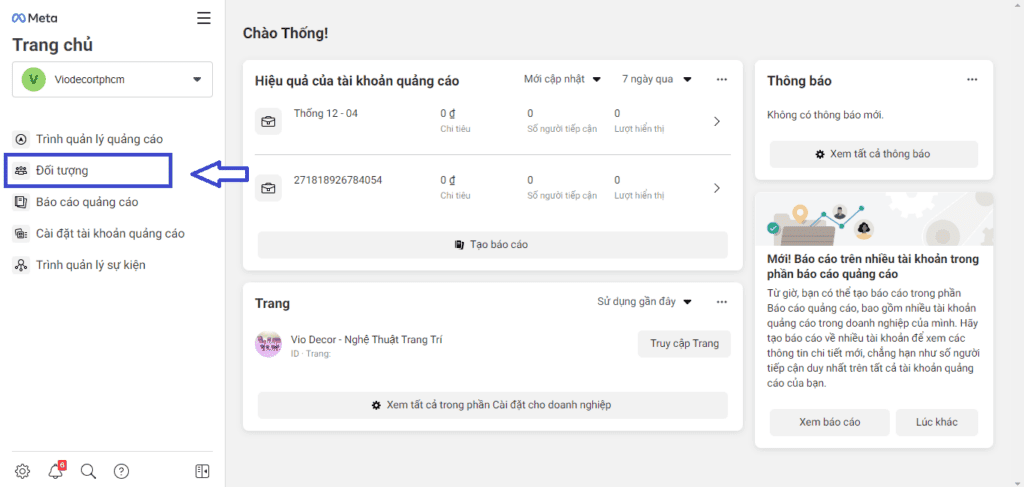Open the Mới cập nhật sort dropdown
The height and width of the screenshot is (487, 1024).
pyautogui.click(x=562, y=80)
